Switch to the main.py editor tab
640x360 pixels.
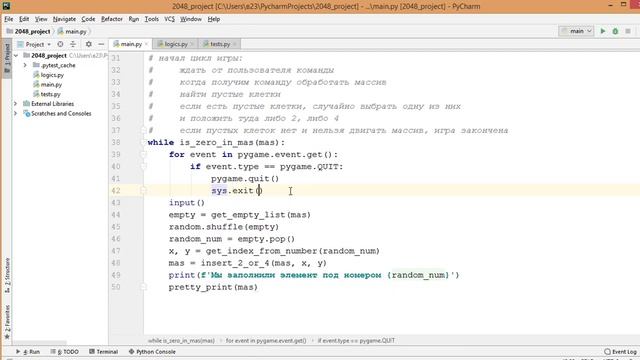131,44
